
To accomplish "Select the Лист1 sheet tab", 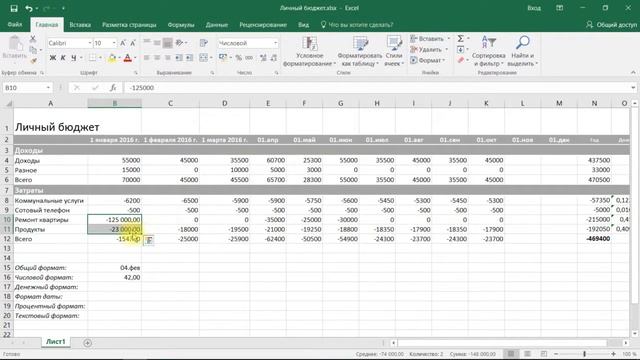I will tap(56, 342).
